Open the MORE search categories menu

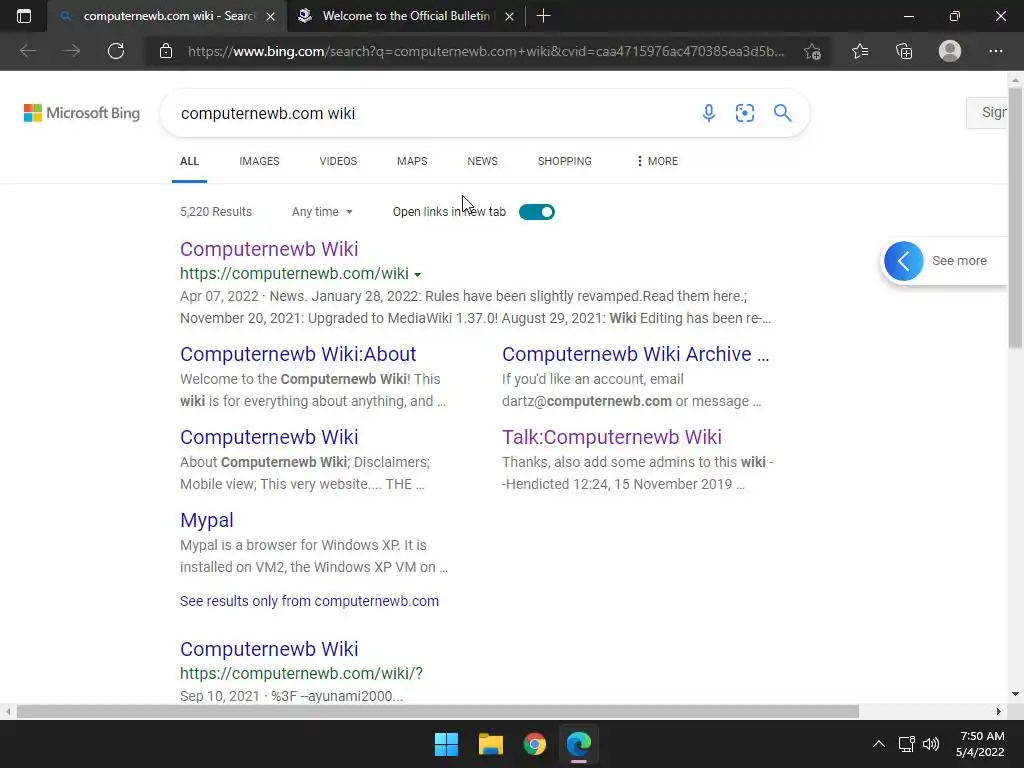pyautogui.click(x=658, y=161)
